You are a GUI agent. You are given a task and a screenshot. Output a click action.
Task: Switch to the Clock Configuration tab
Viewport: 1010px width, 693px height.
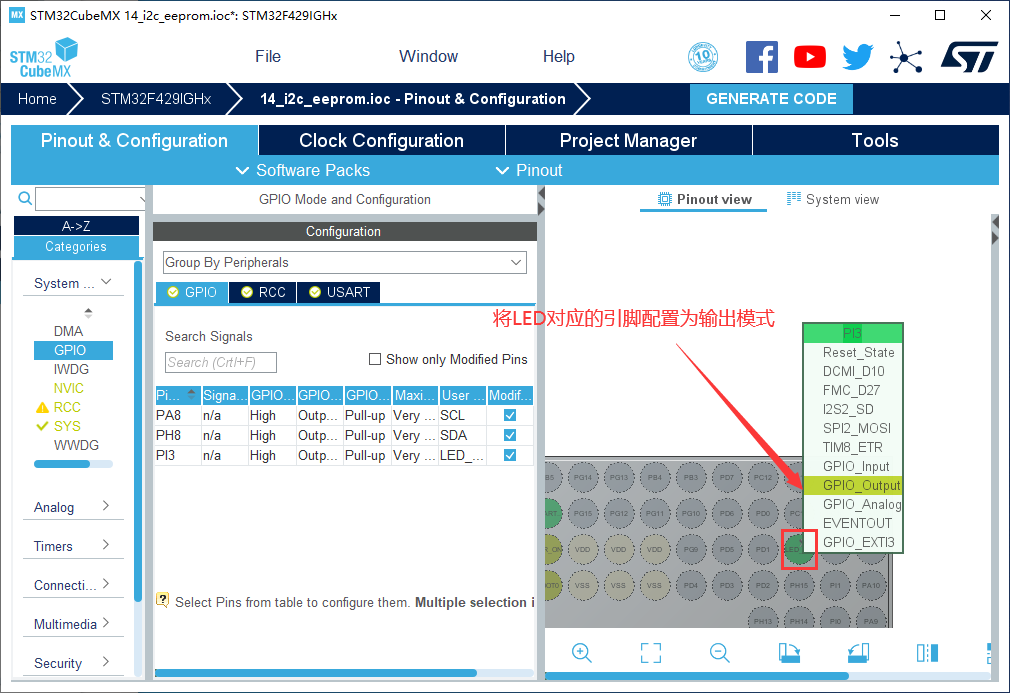pos(381,140)
